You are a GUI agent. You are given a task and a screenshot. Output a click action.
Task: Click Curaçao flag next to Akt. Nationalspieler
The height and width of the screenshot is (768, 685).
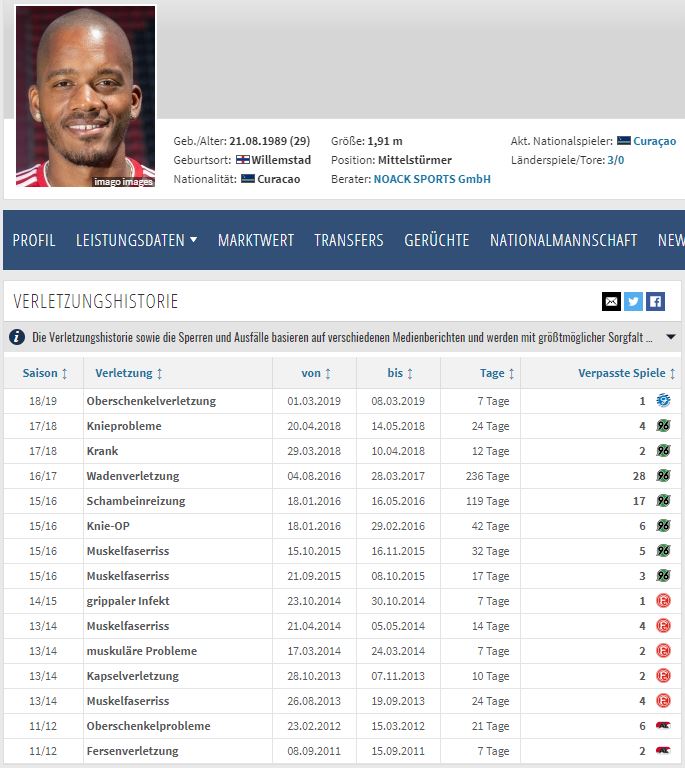point(623,141)
